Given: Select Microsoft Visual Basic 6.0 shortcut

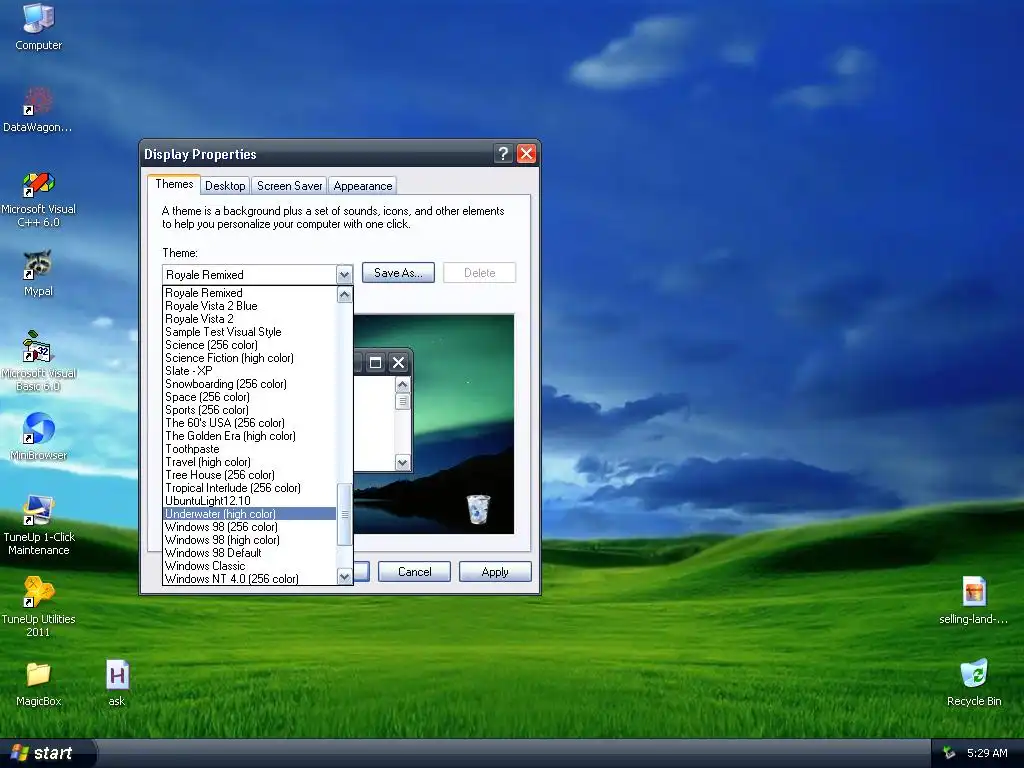Looking at the screenshot, I should (x=39, y=362).
